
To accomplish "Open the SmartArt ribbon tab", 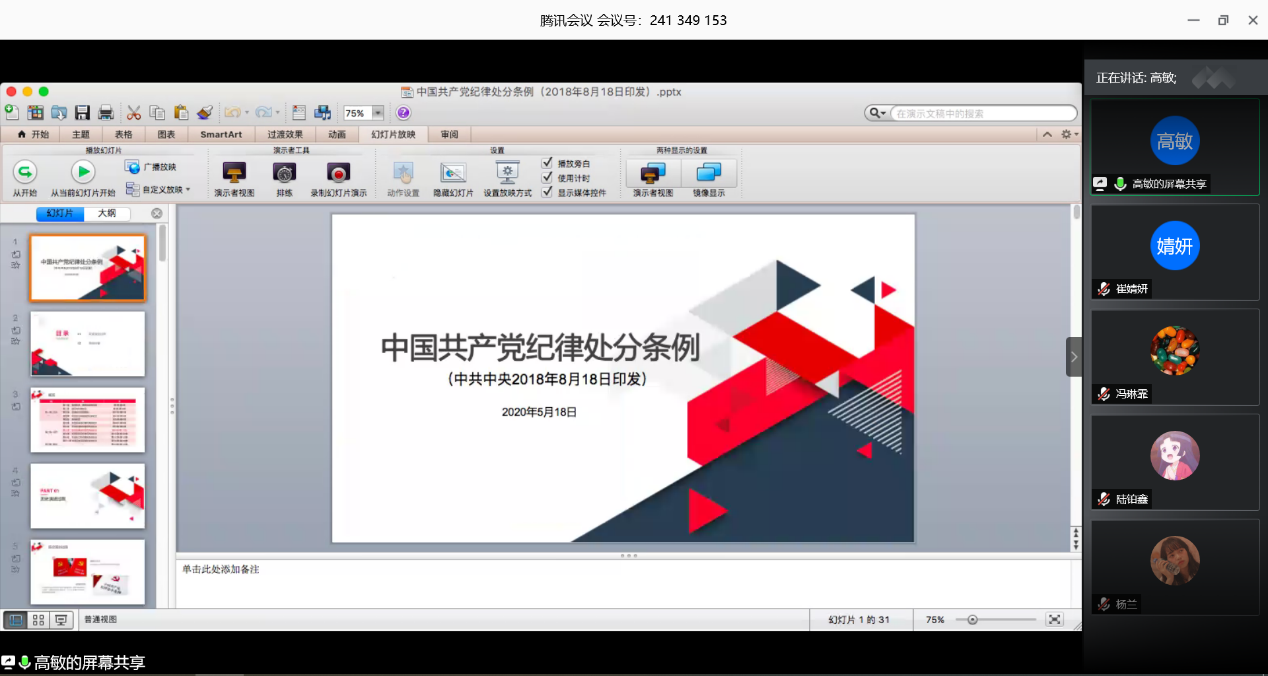I will [221, 134].
